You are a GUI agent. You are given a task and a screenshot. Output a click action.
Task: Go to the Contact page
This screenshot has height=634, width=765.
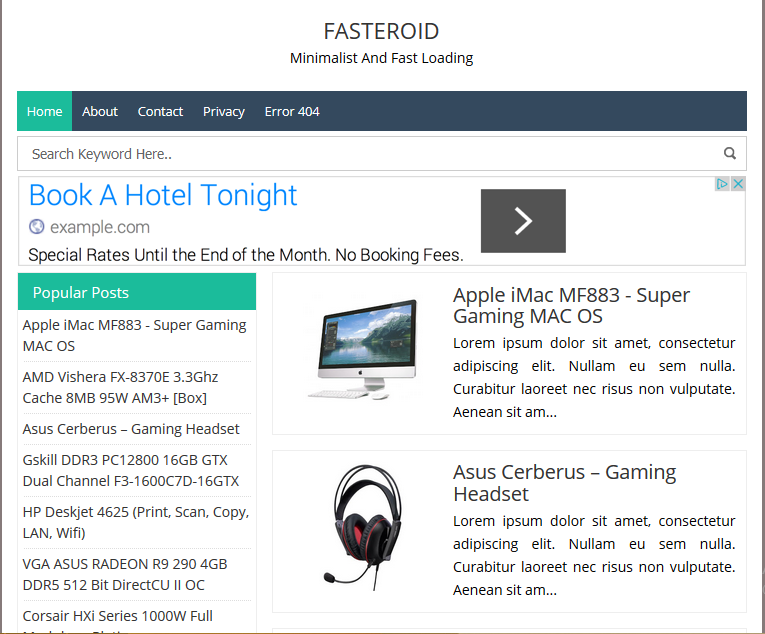(x=160, y=111)
